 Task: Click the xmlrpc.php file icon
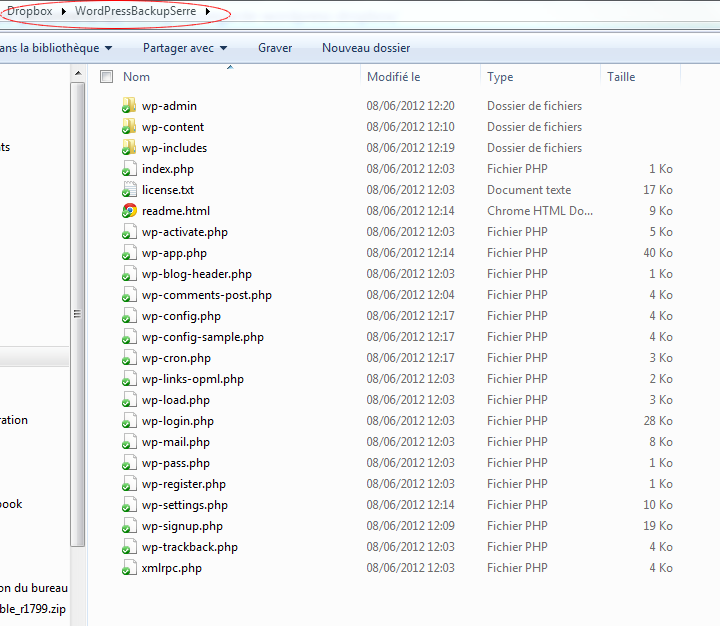tap(129, 568)
